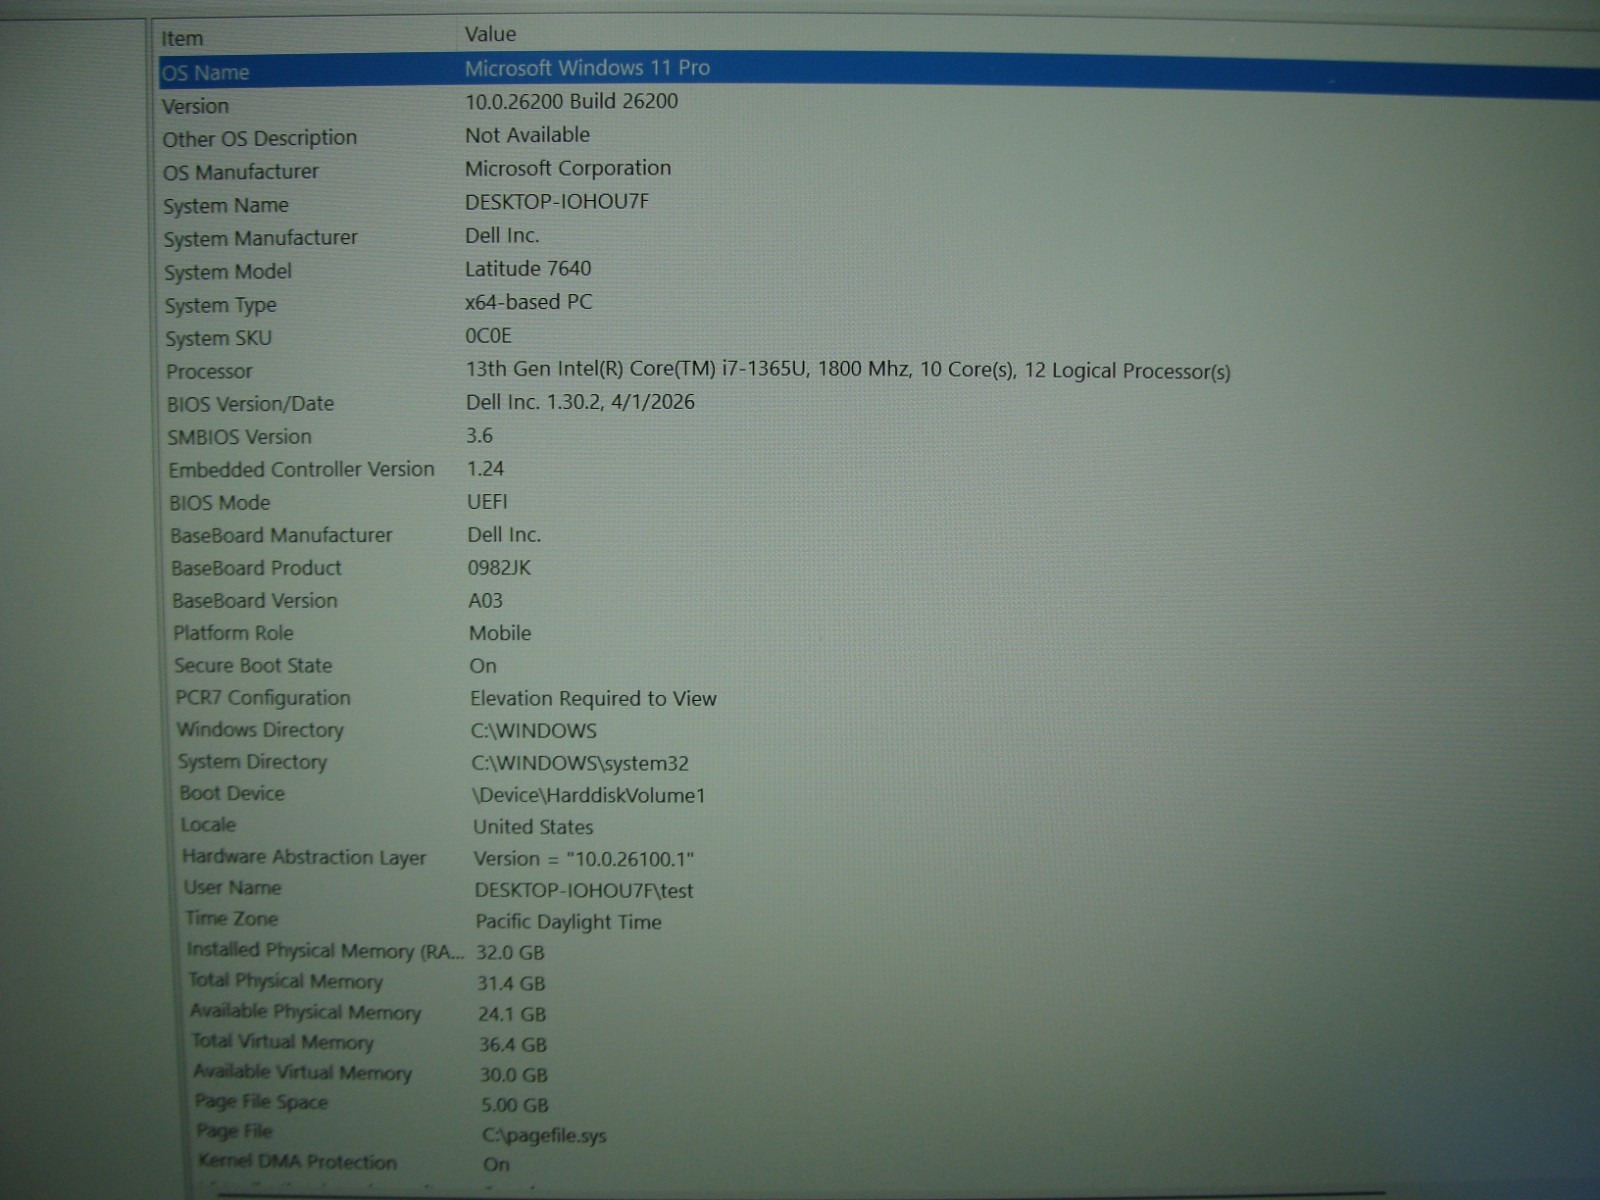Select the User Name label

(232, 888)
